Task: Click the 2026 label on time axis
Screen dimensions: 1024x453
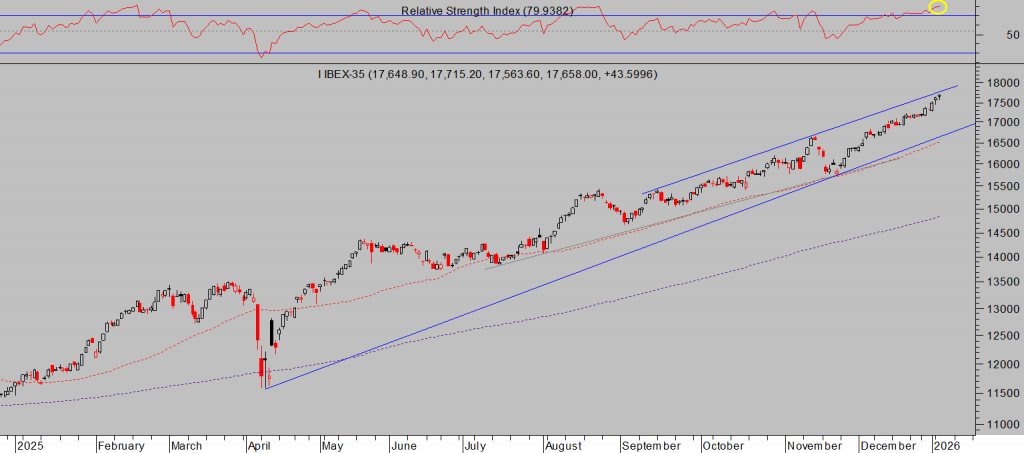Action: click(948, 446)
